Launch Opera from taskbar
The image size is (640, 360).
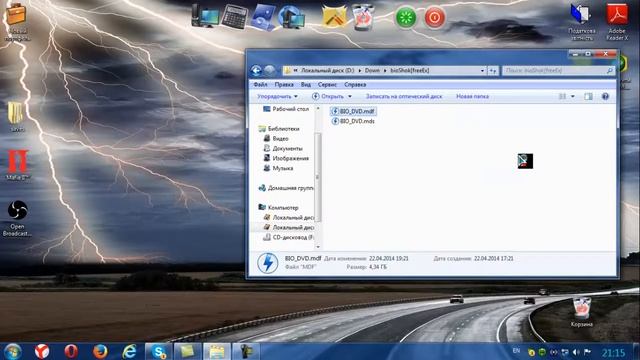point(71,351)
